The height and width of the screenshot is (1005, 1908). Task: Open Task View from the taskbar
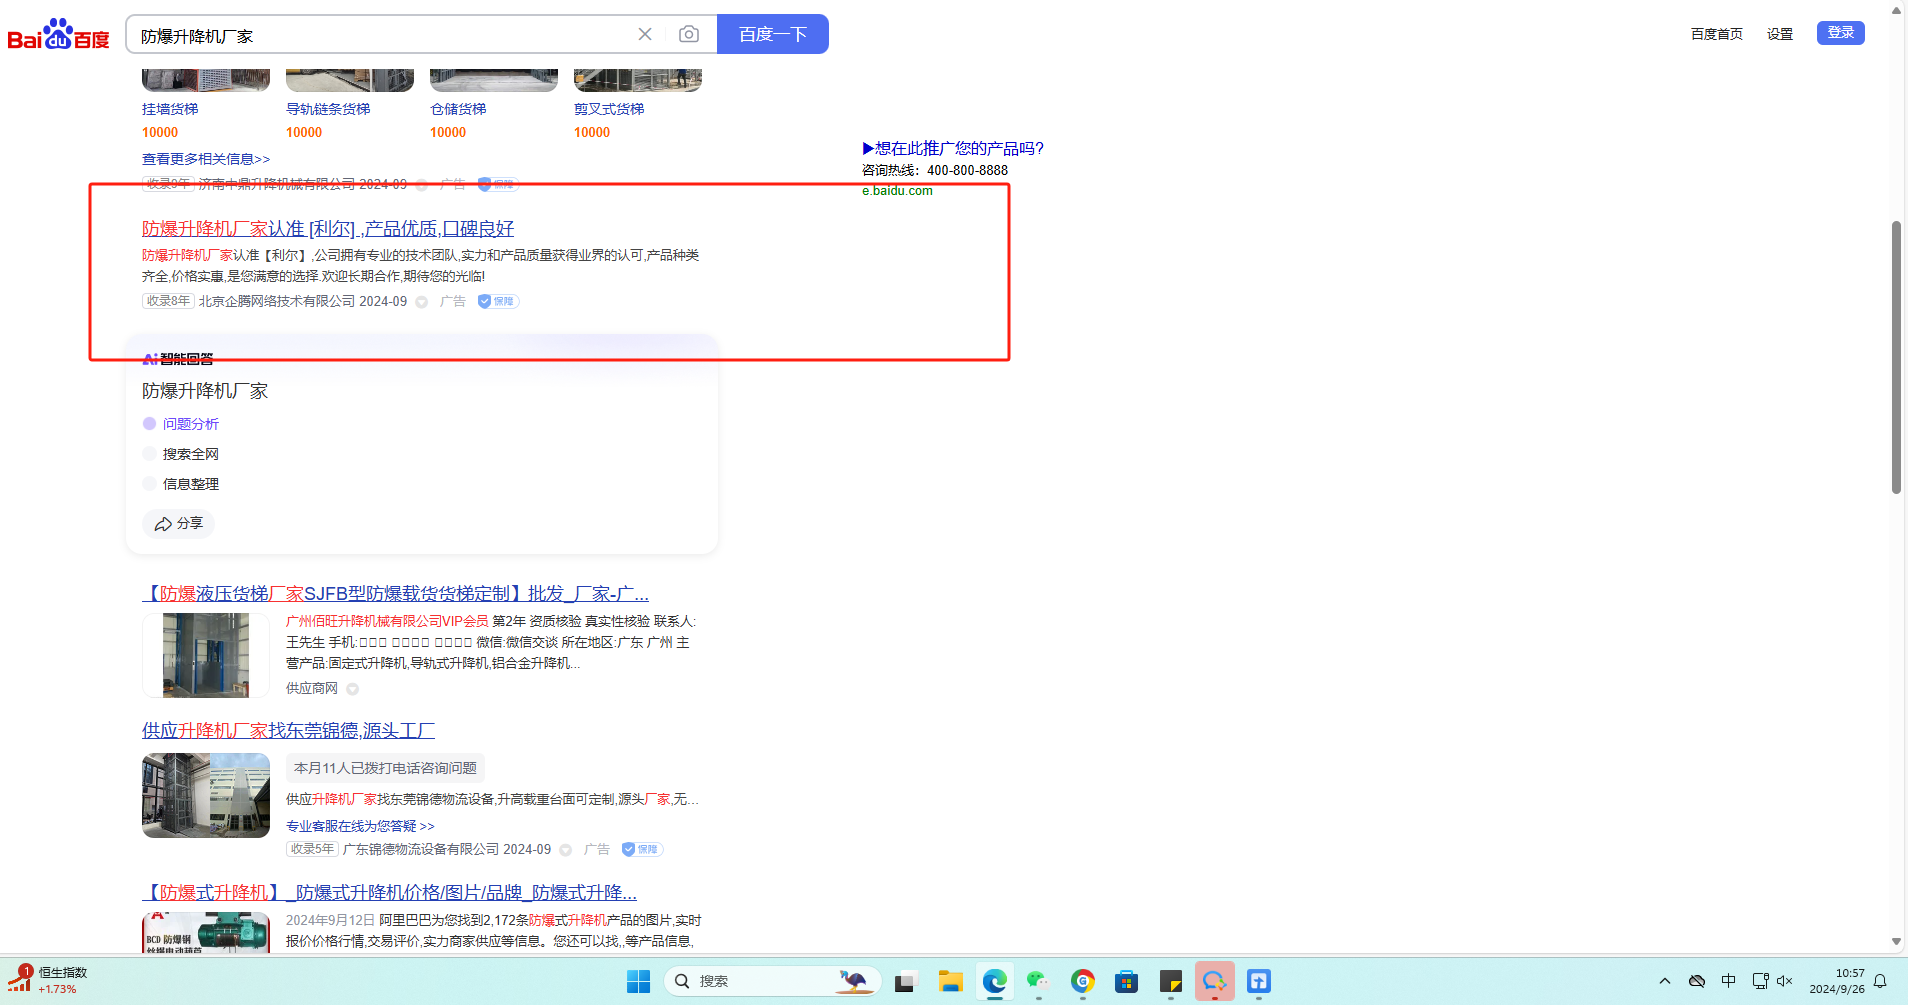coord(906,981)
